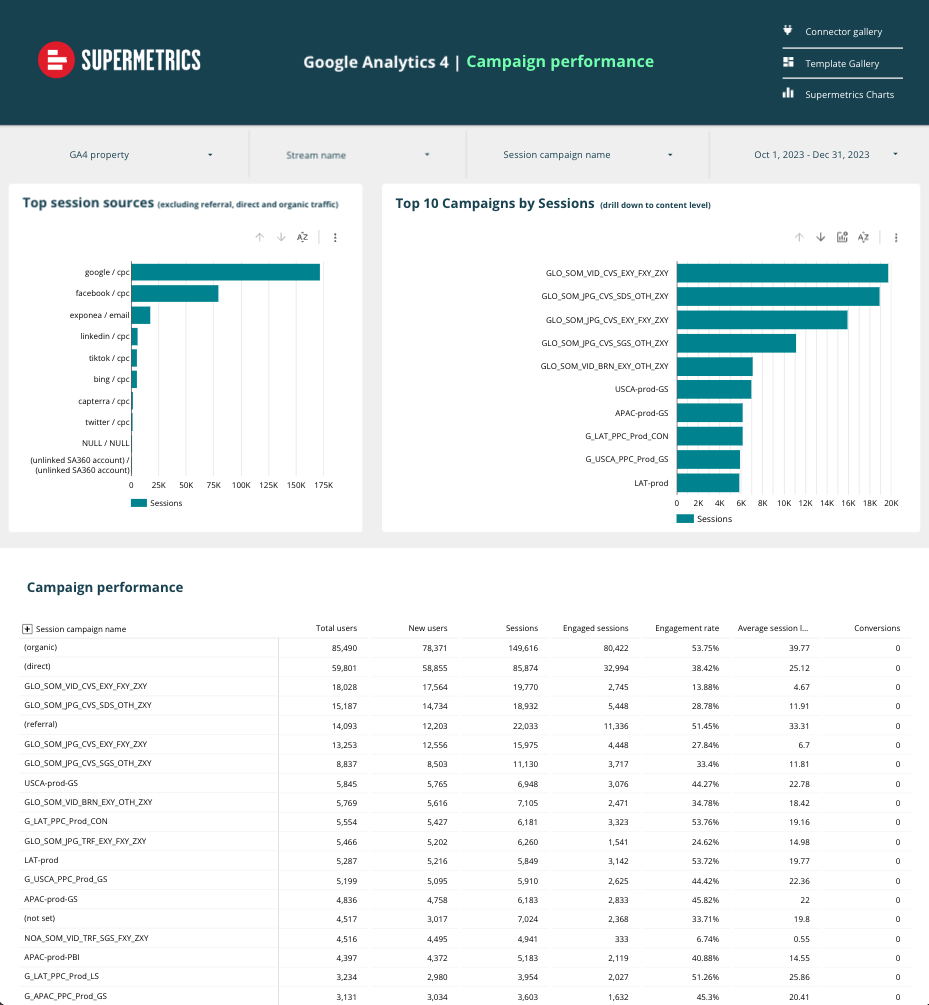
Task: Click the Template Gallery icon
Action: click(x=789, y=63)
